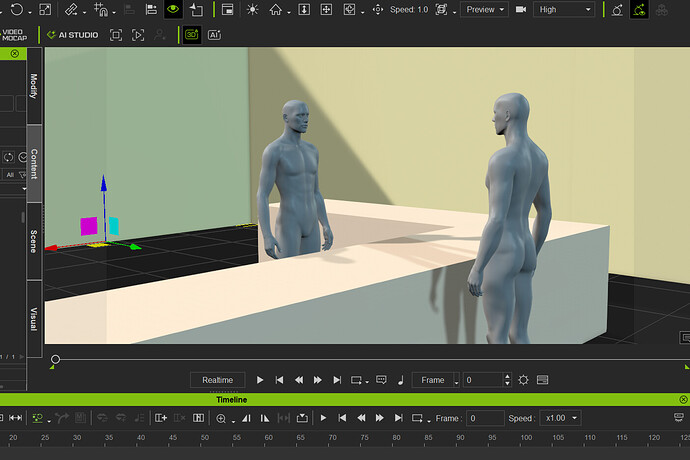The width and height of the screenshot is (690, 460).
Task: Switch to the Visual tab
Action: (34, 319)
